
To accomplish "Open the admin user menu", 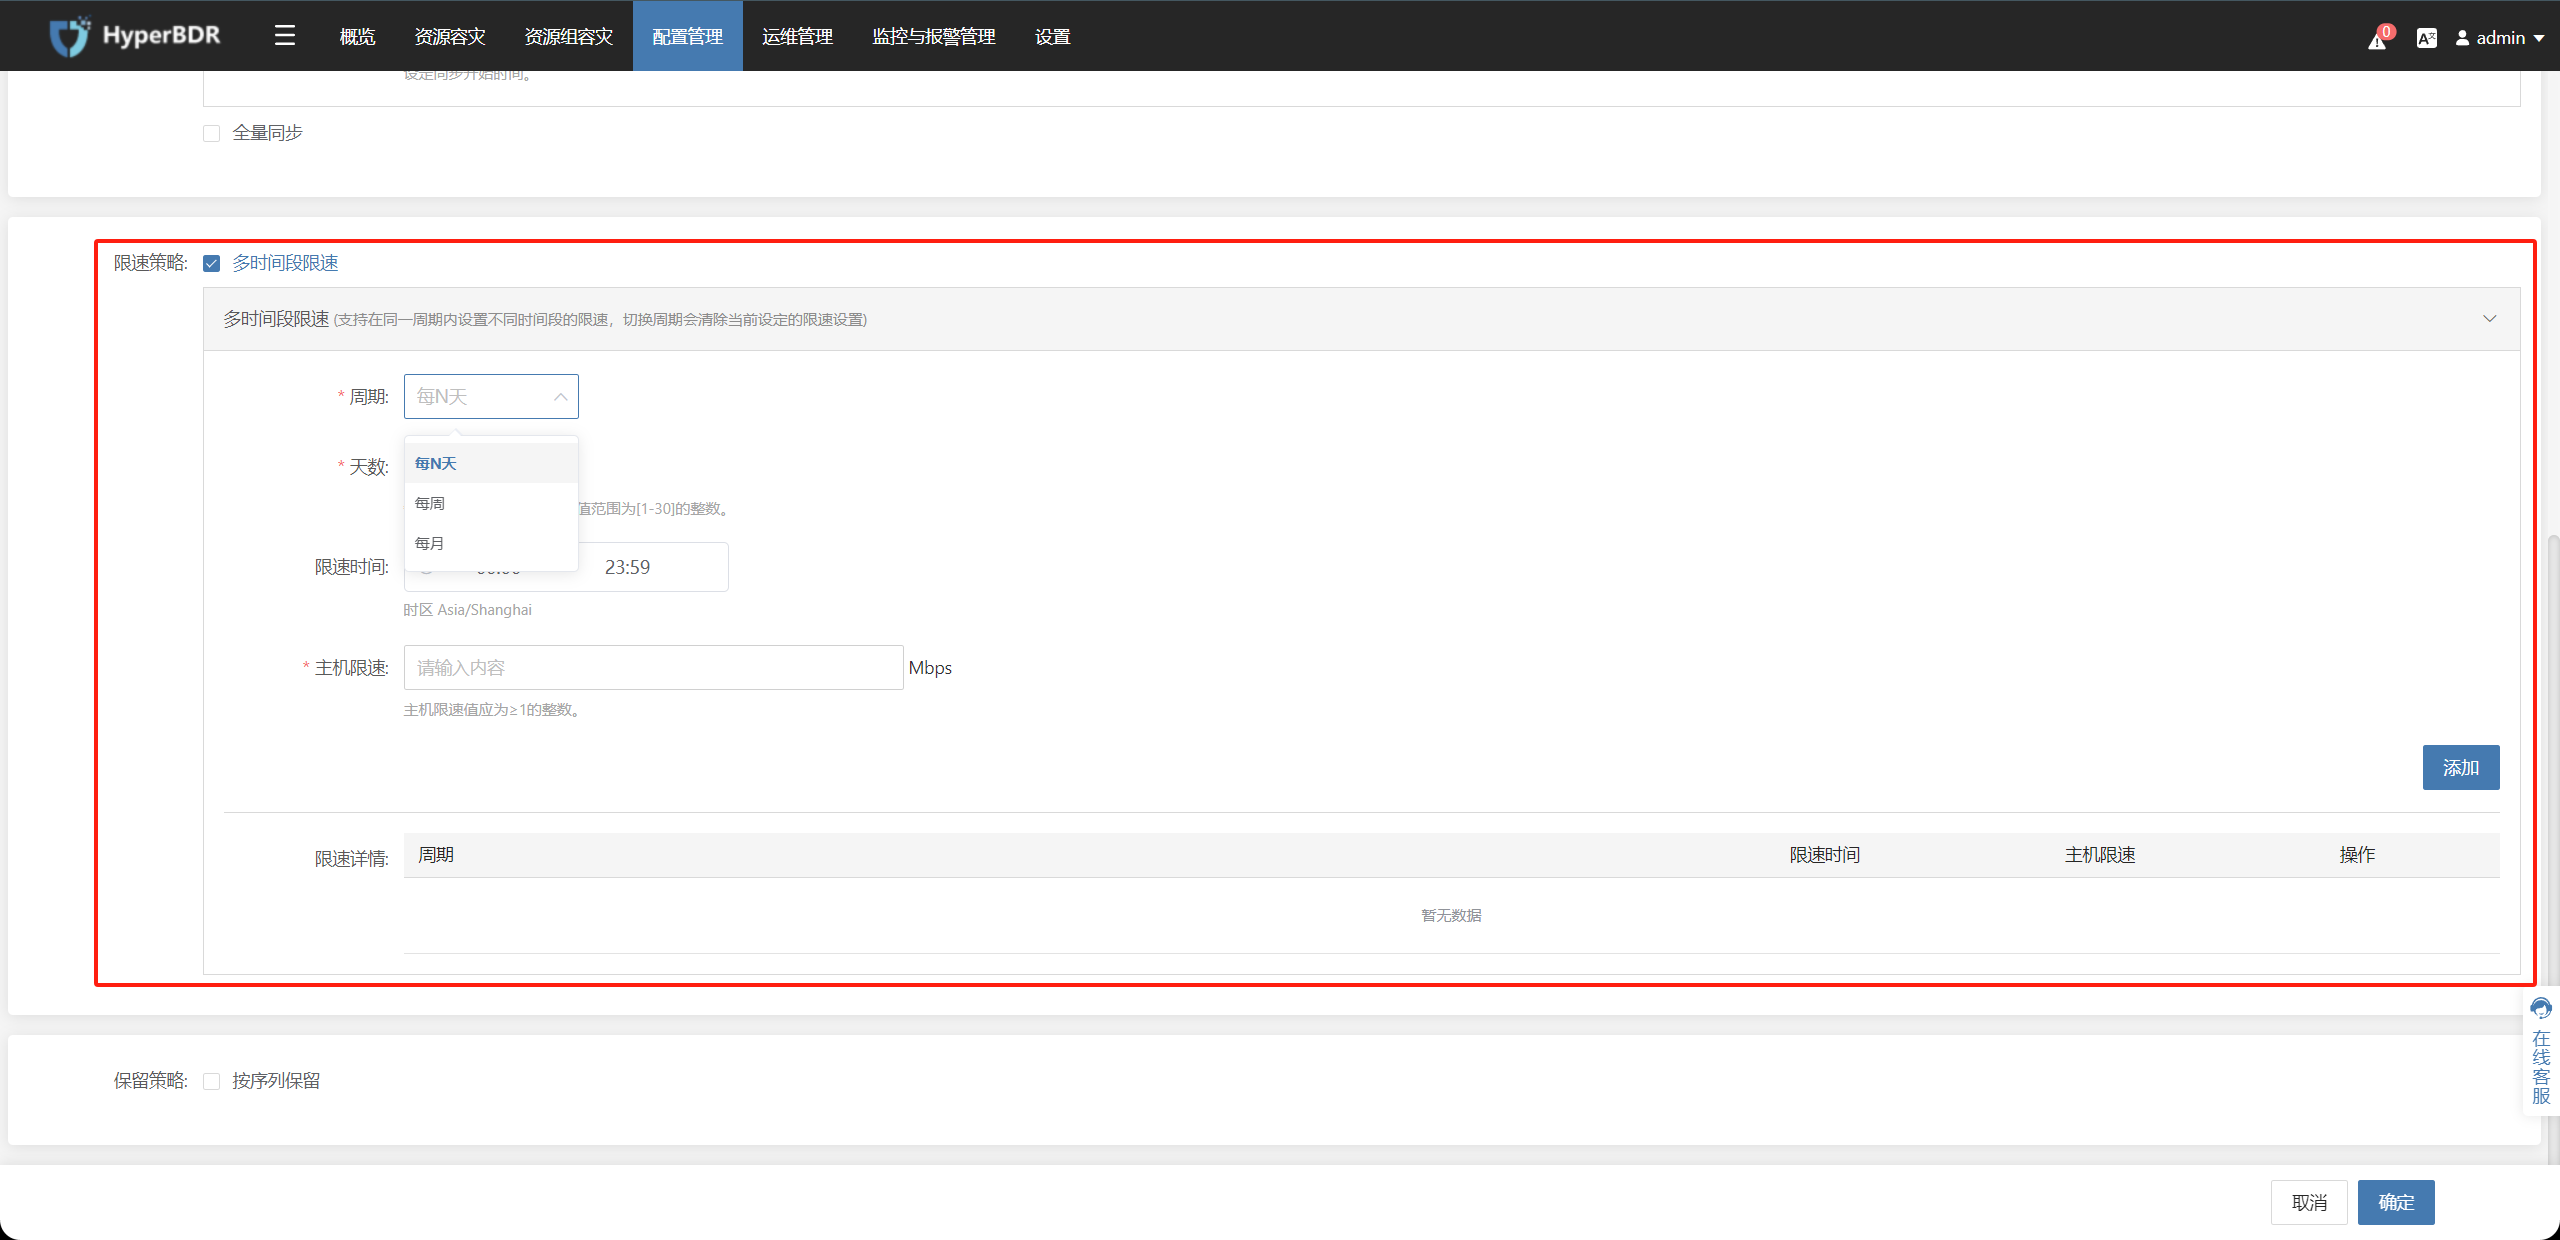I will [x=2500, y=38].
